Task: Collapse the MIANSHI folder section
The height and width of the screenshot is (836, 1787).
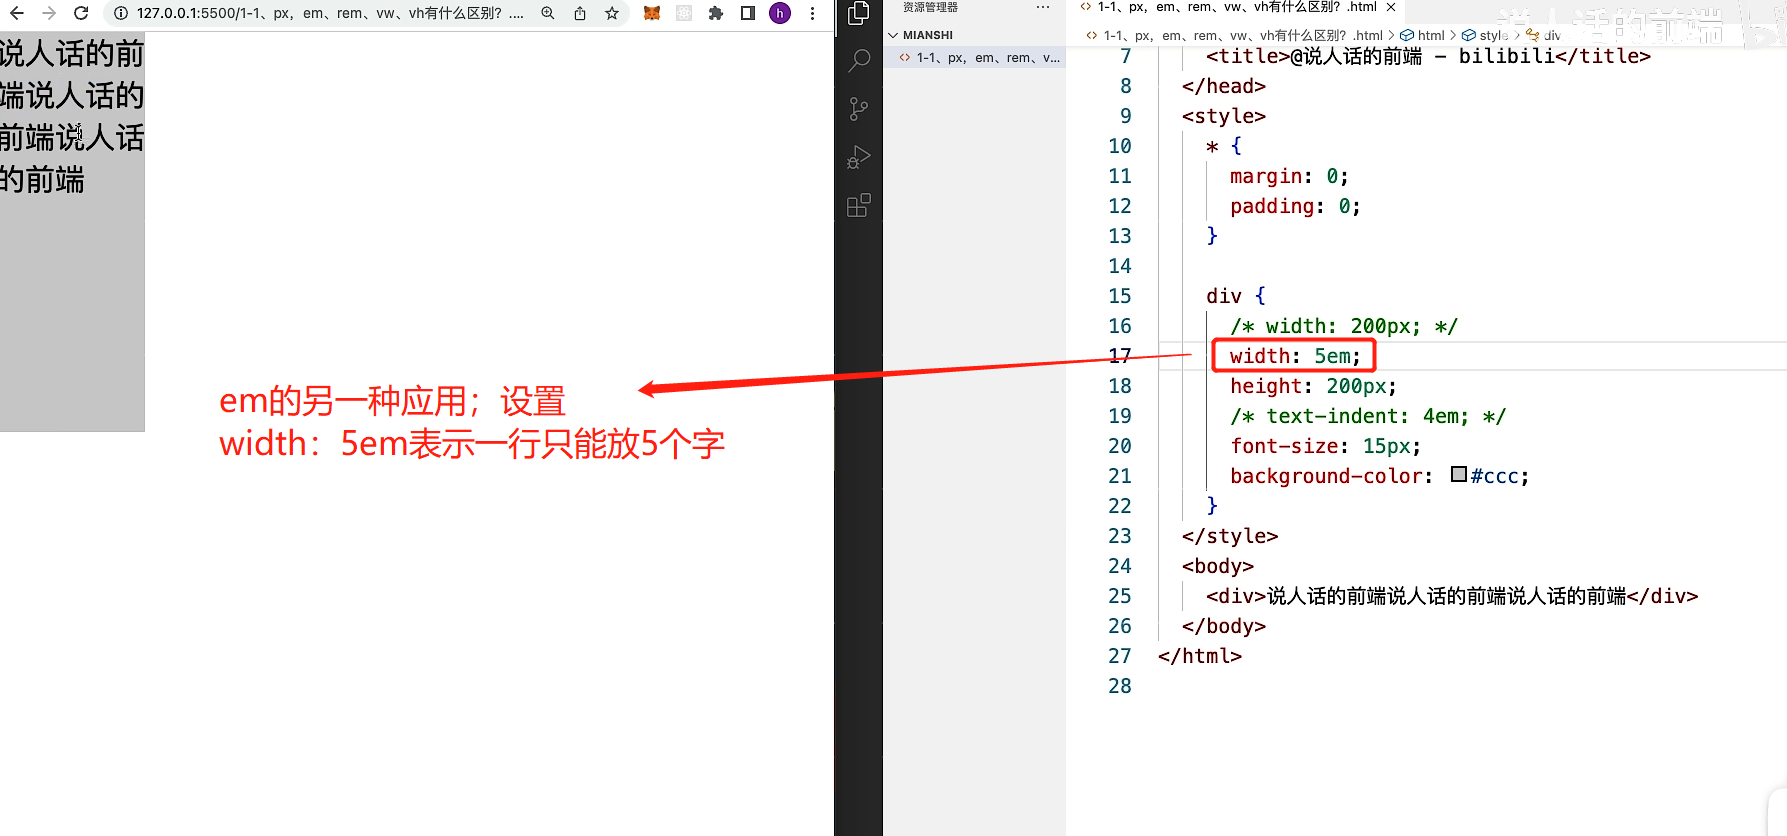Action: pyautogui.click(x=893, y=35)
